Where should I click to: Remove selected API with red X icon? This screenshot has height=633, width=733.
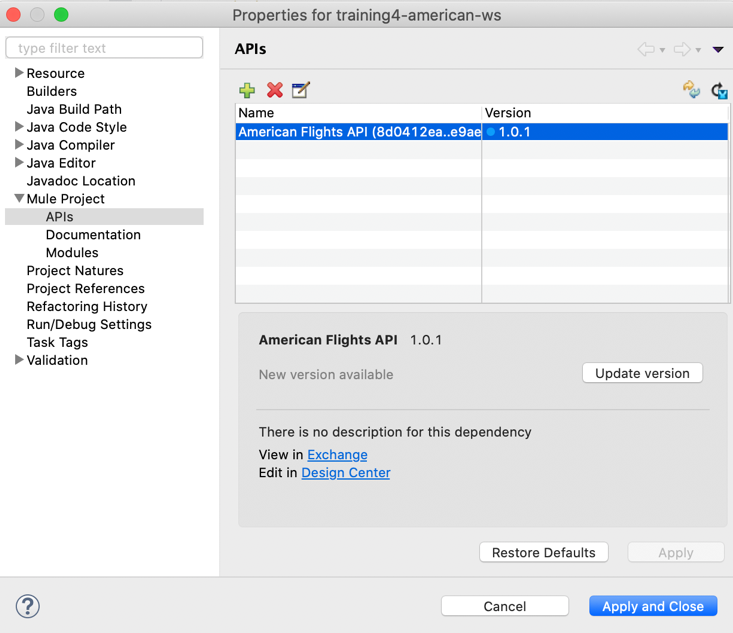(x=275, y=90)
